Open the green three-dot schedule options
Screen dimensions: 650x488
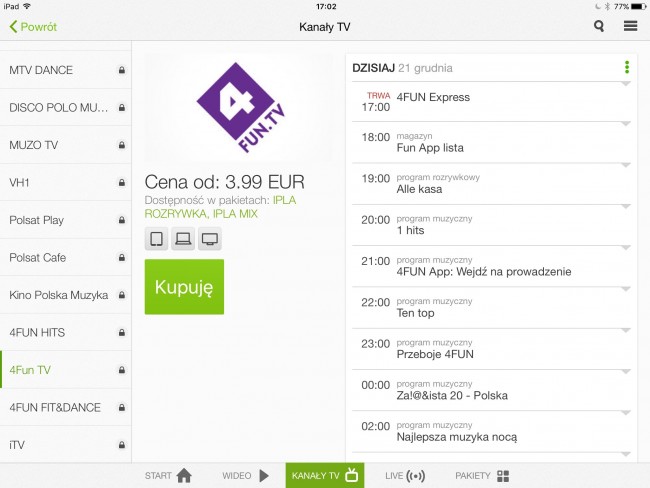pos(627,67)
